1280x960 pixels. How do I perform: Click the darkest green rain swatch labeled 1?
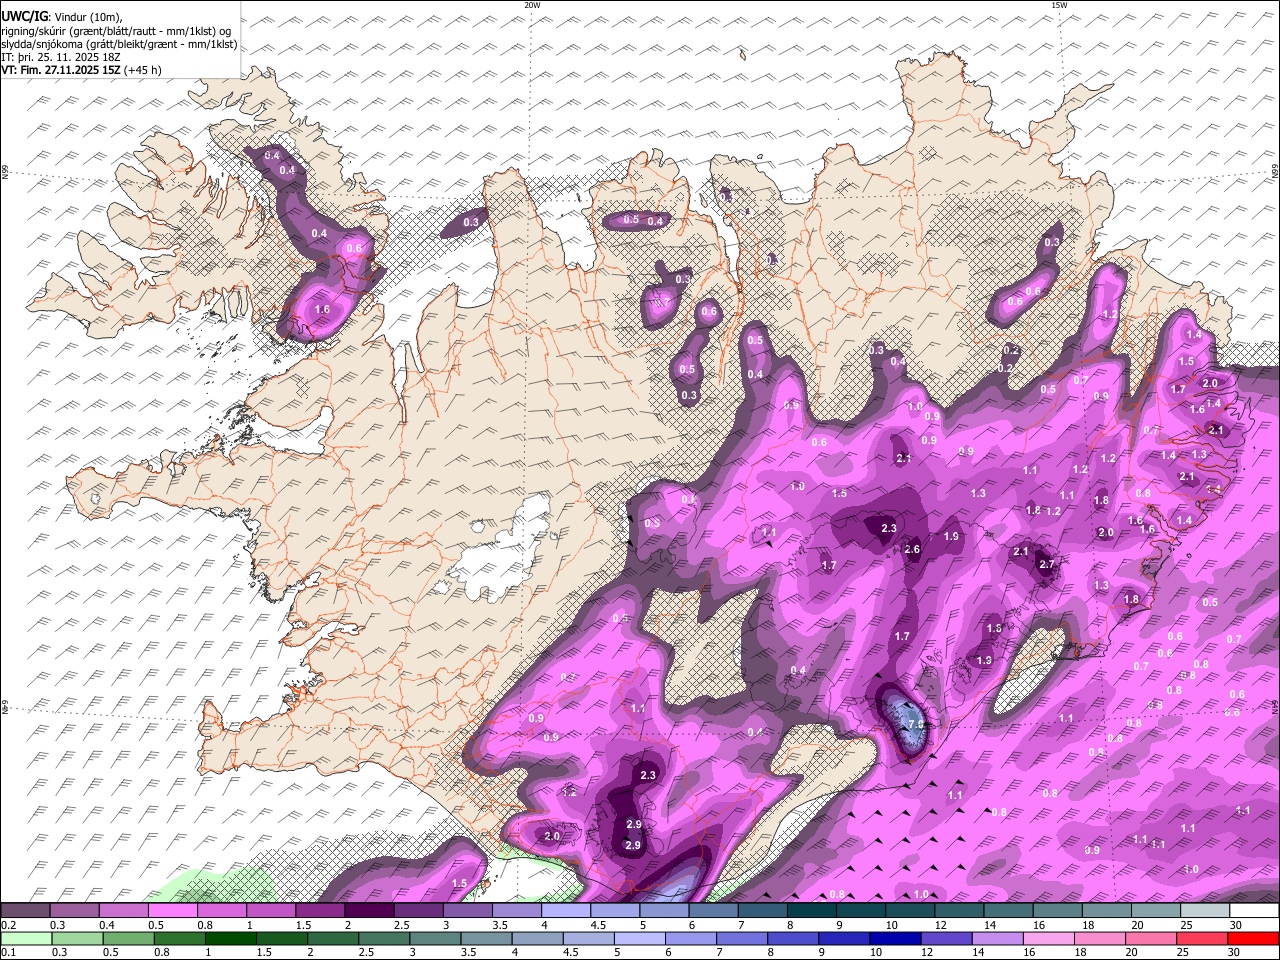pyautogui.click(x=230, y=939)
